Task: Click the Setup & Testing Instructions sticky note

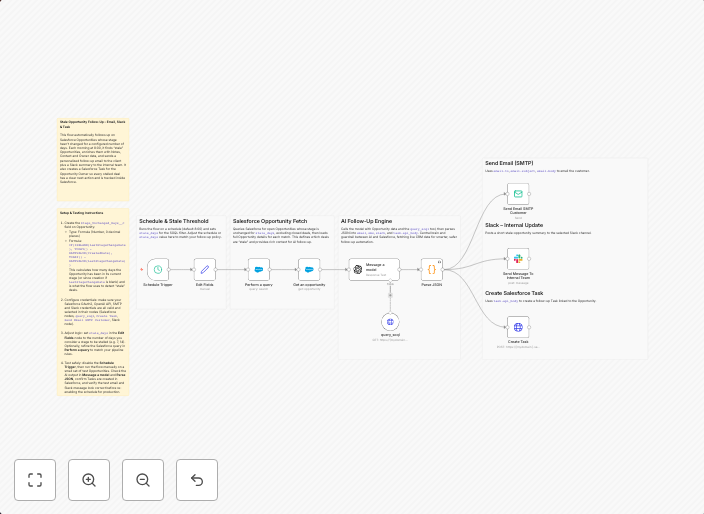Action: pyautogui.click(x=93, y=302)
